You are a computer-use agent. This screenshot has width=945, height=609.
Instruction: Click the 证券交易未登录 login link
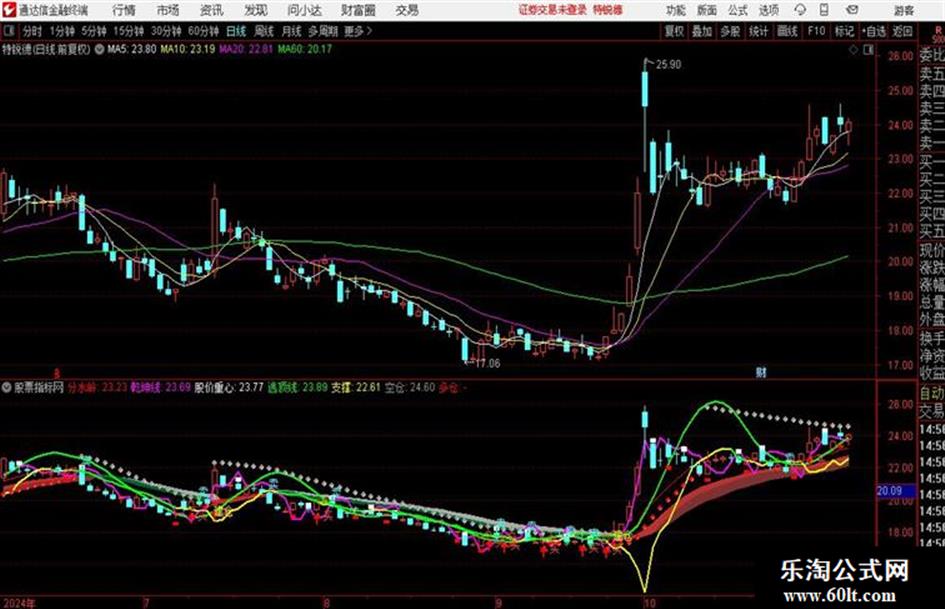[552, 10]
